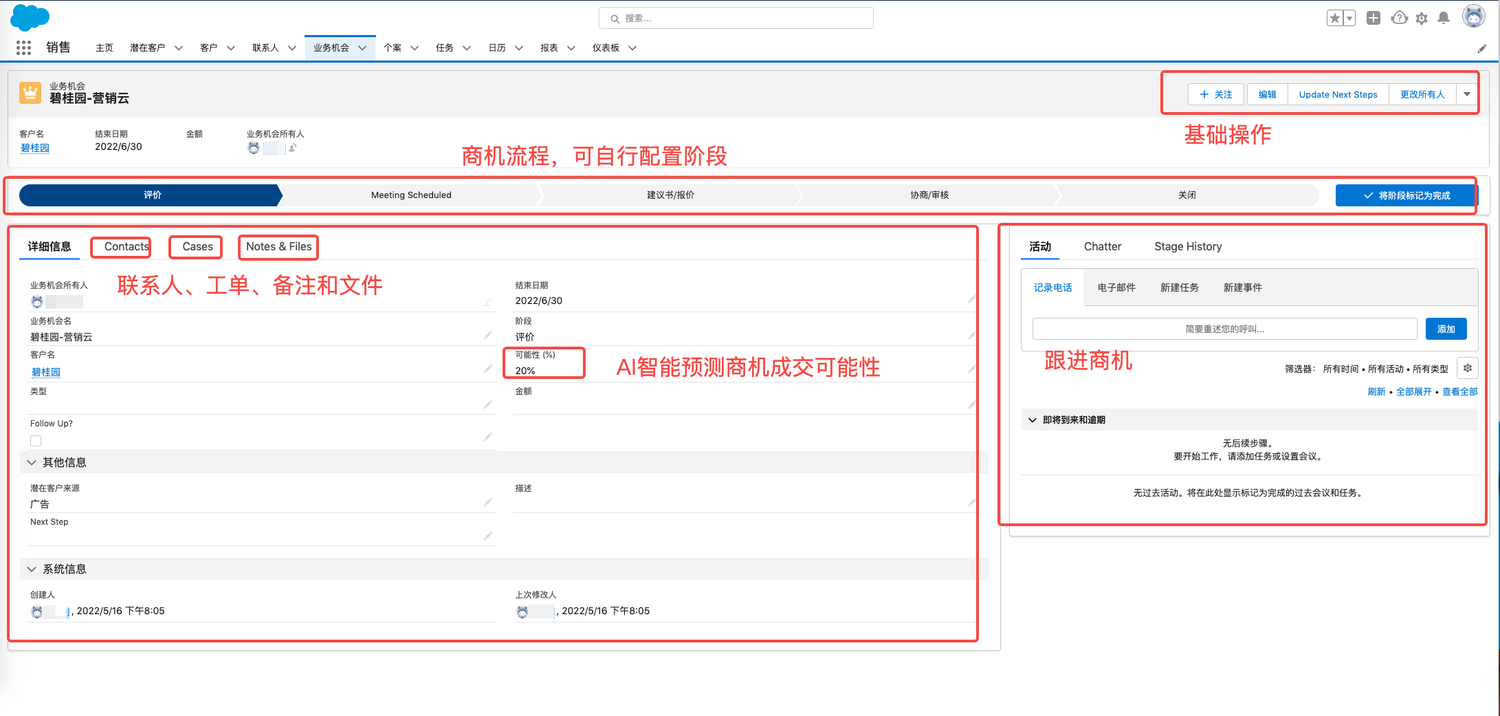
Task: Edit the 阶段 field pencil
Action: [x=972, y=336]
